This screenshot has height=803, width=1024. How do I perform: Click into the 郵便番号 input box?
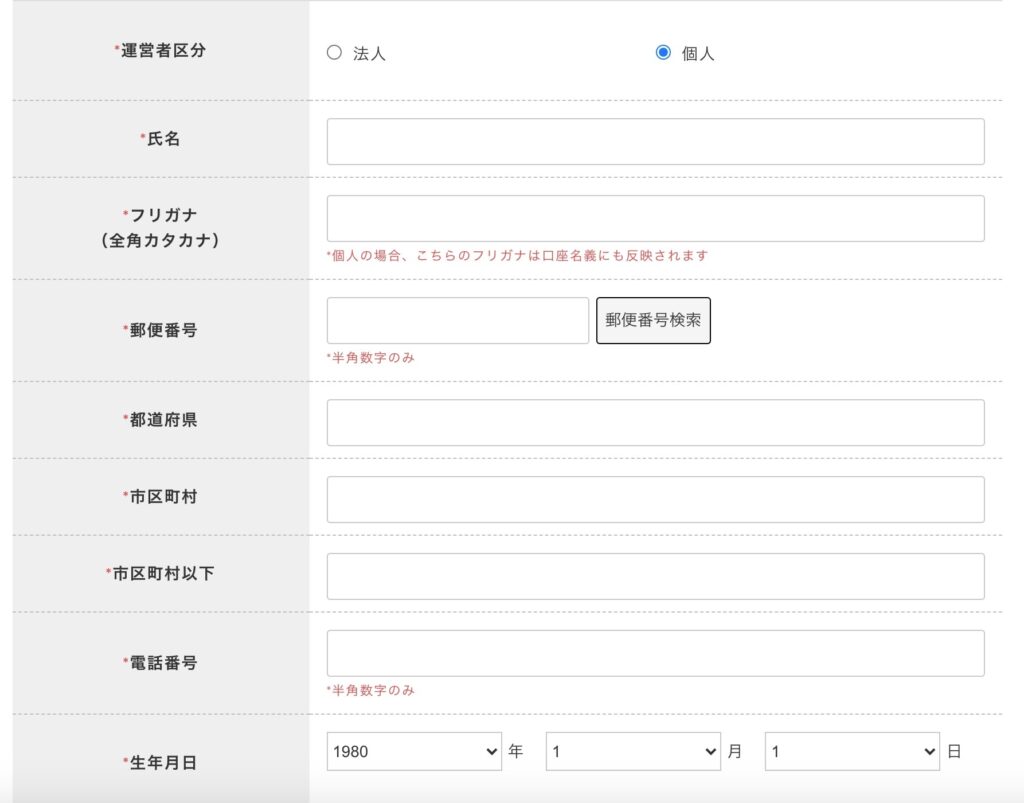457,321
